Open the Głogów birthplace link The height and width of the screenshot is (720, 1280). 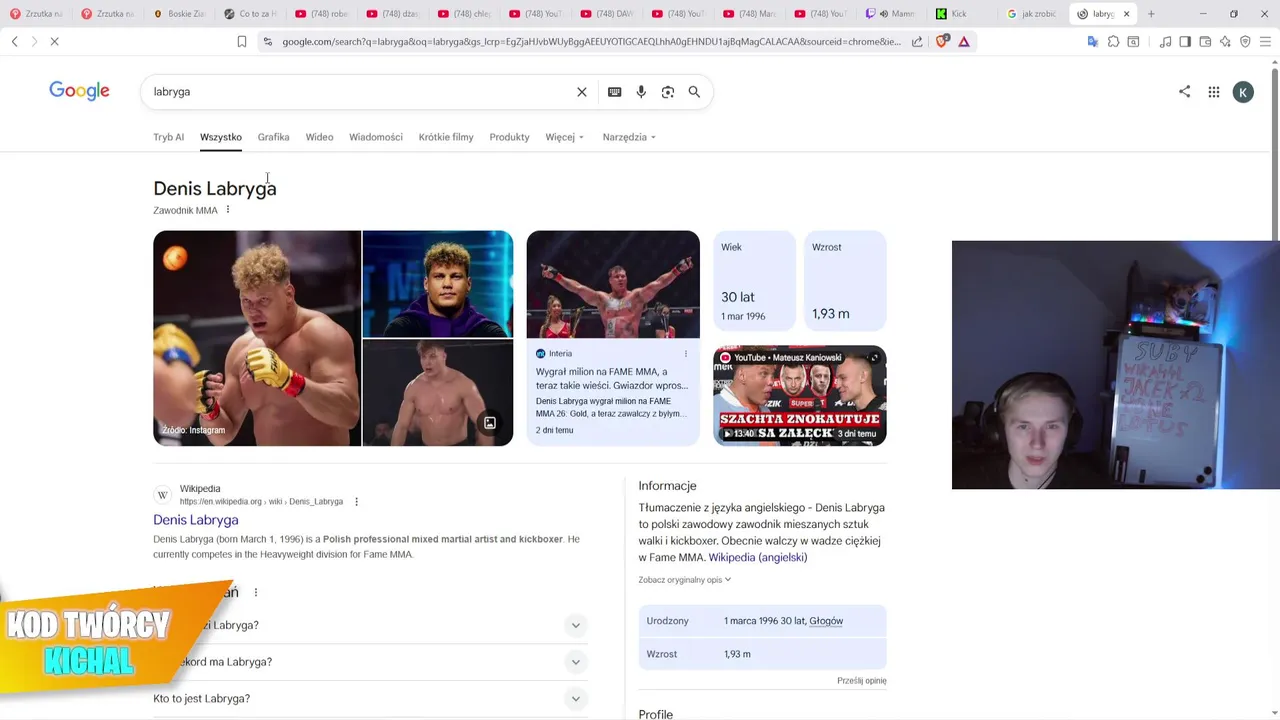point(826,621)
